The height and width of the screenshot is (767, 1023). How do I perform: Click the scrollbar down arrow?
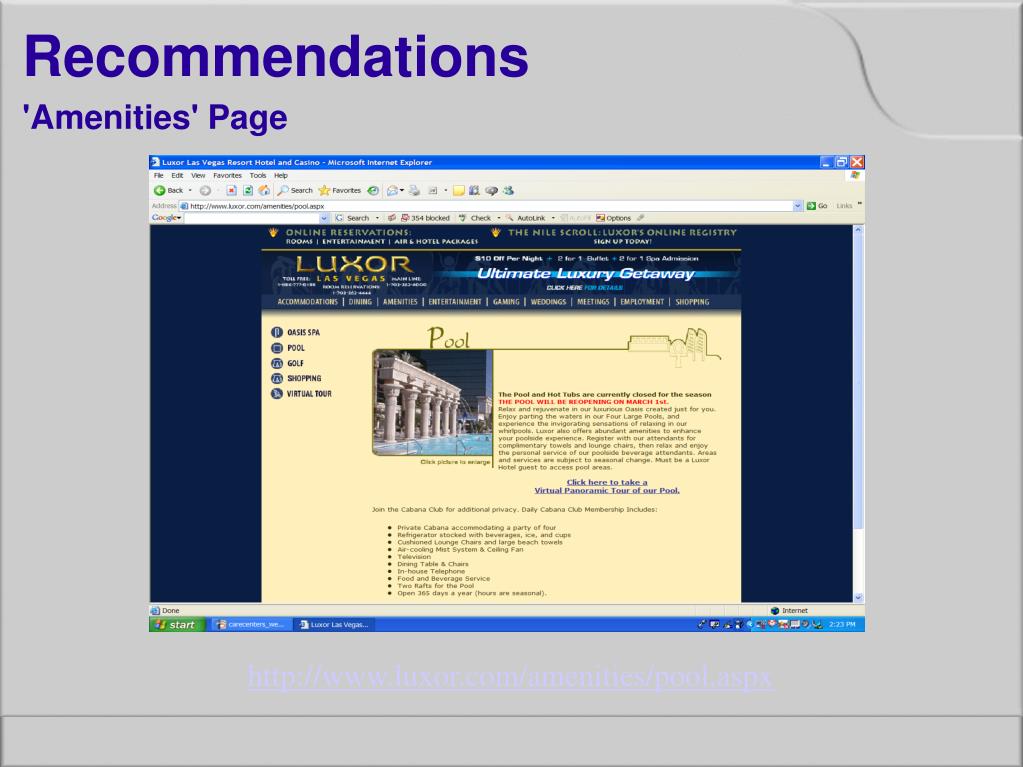coord(858,597)
